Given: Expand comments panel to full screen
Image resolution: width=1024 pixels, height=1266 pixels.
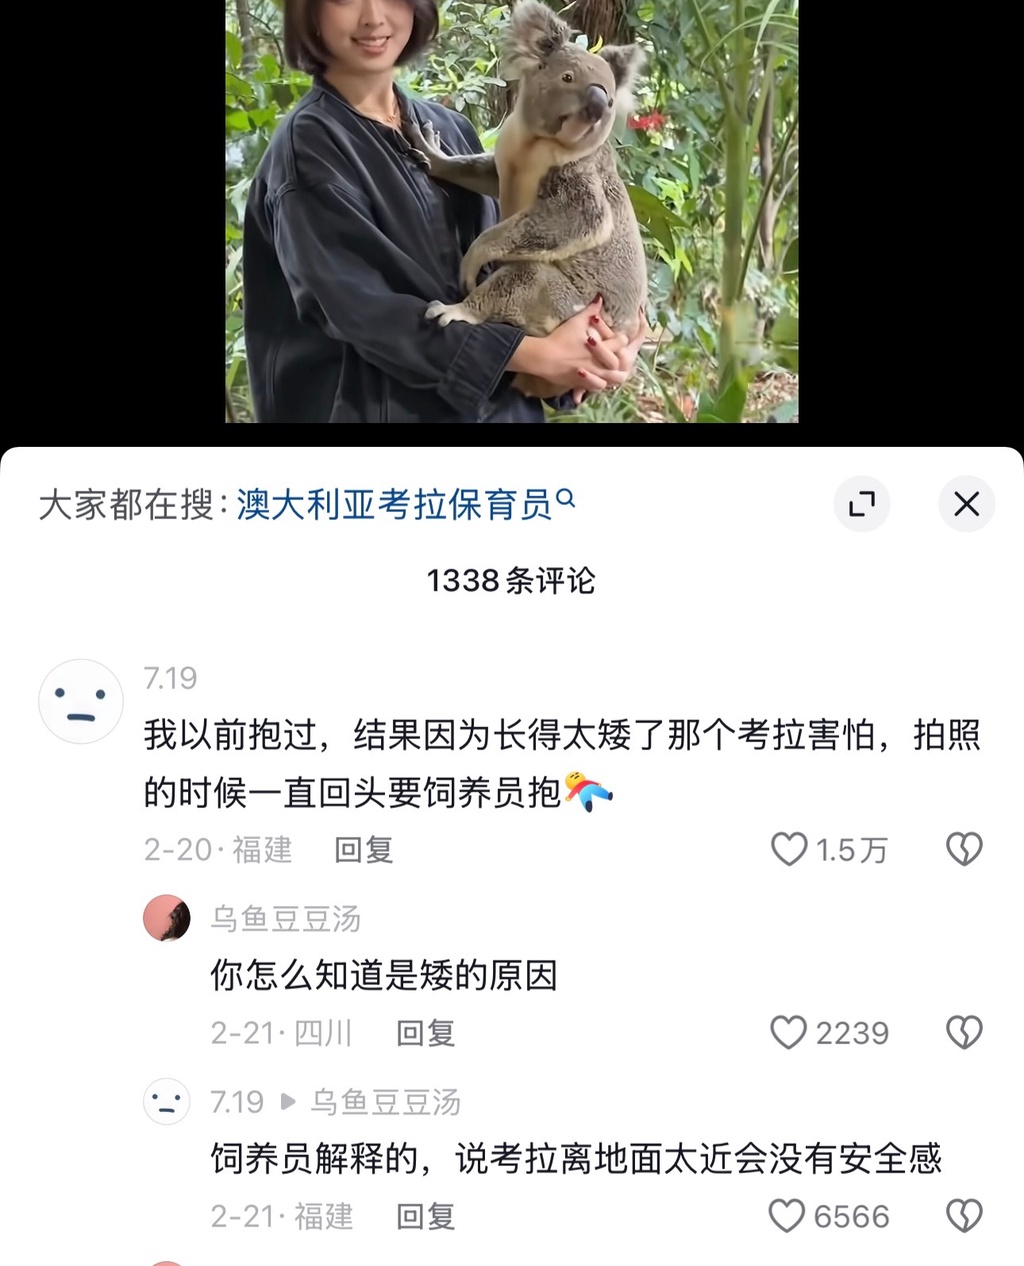Looking at the screenshot, I should (862, 504).
